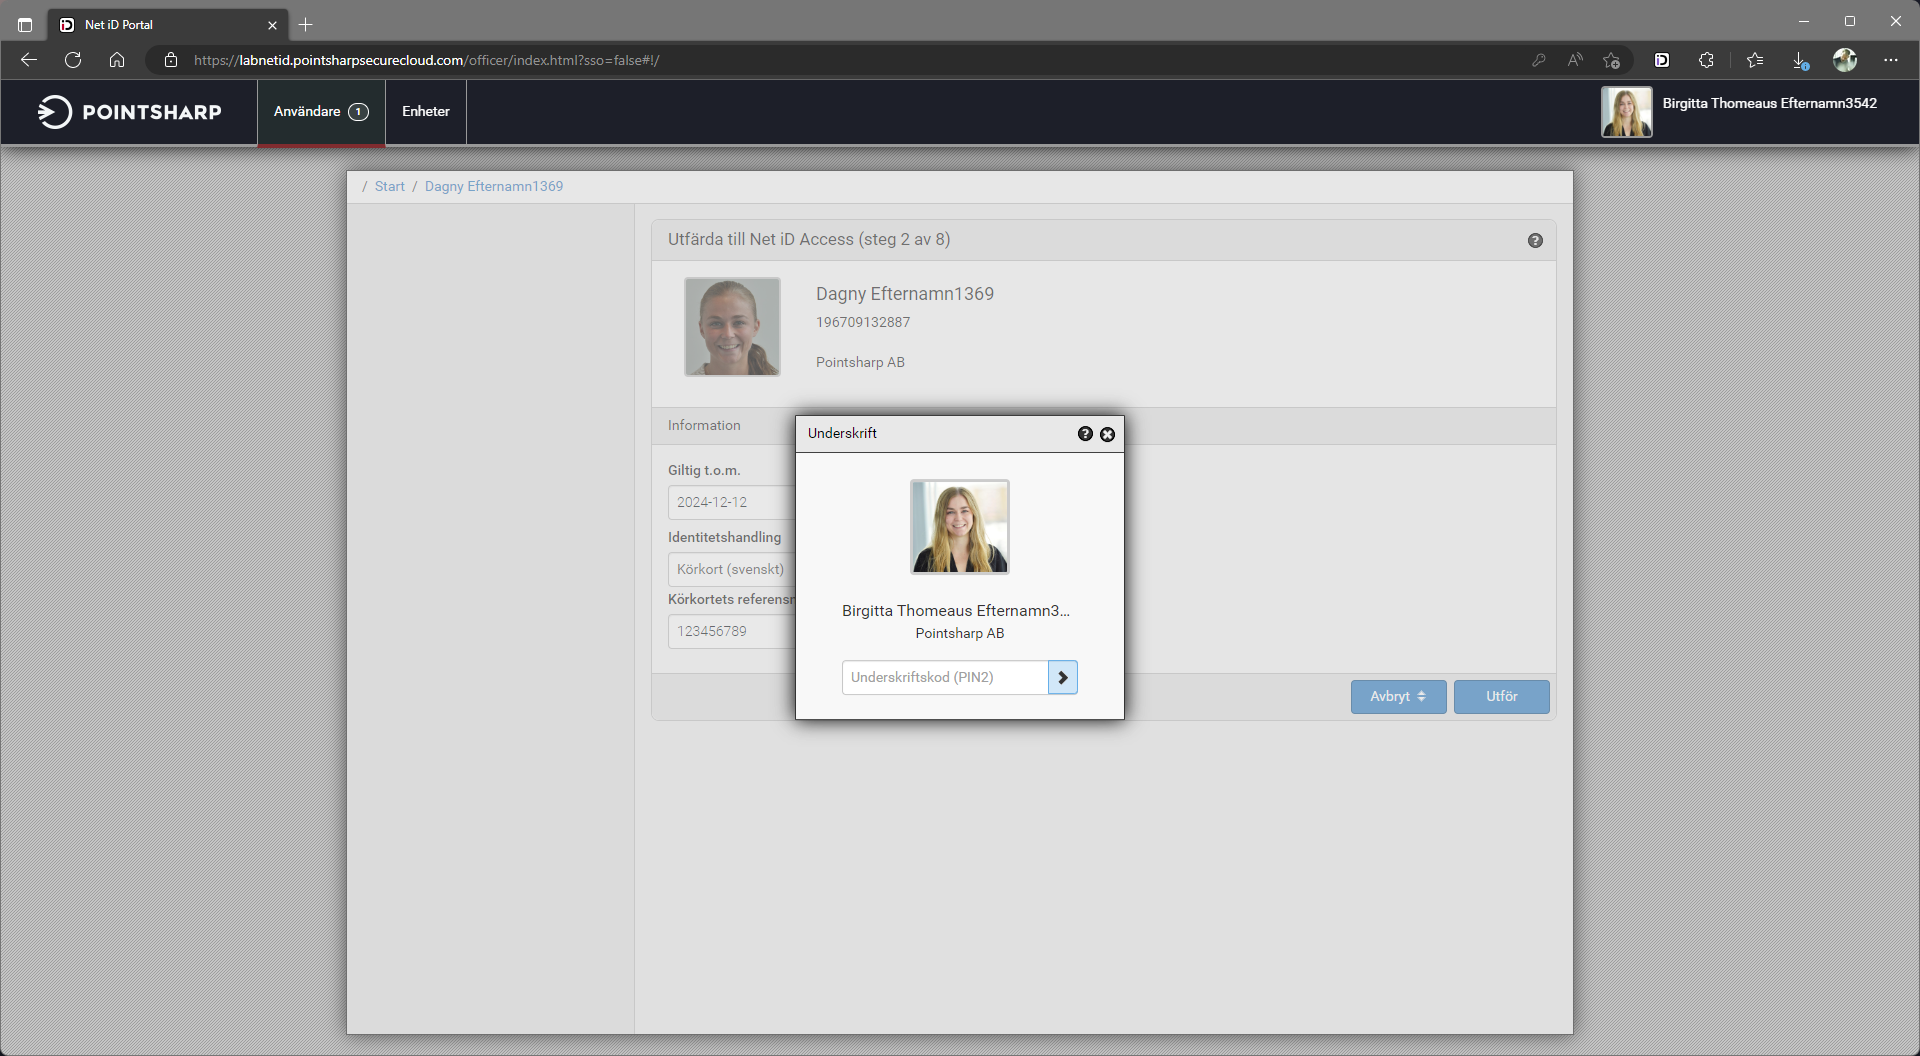Open browser Settings and more menu
Viewport: 1920px width, 1056px height.
(x=1891, y=60)
